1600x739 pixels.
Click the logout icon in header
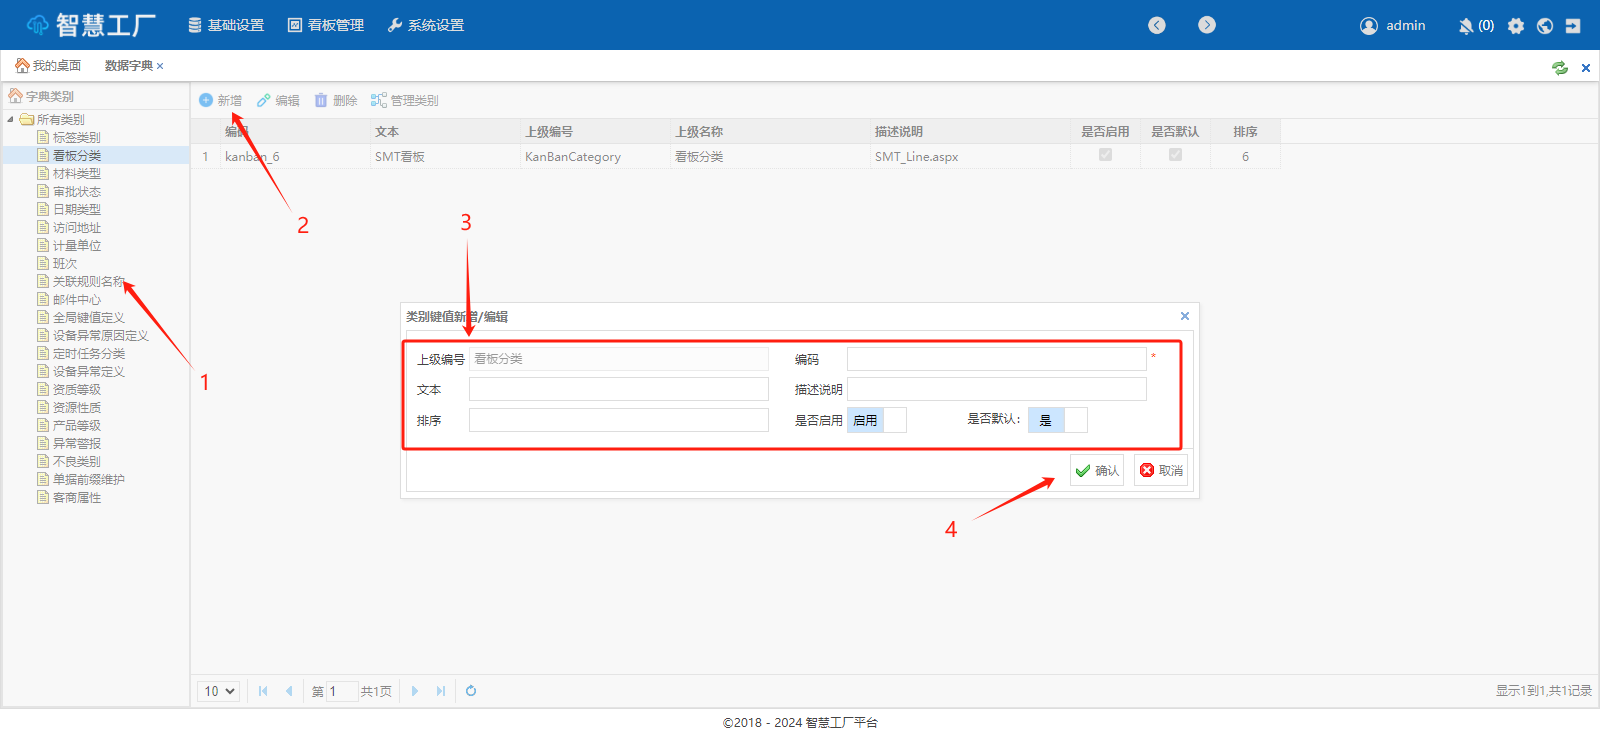[x=1573, y=26]
